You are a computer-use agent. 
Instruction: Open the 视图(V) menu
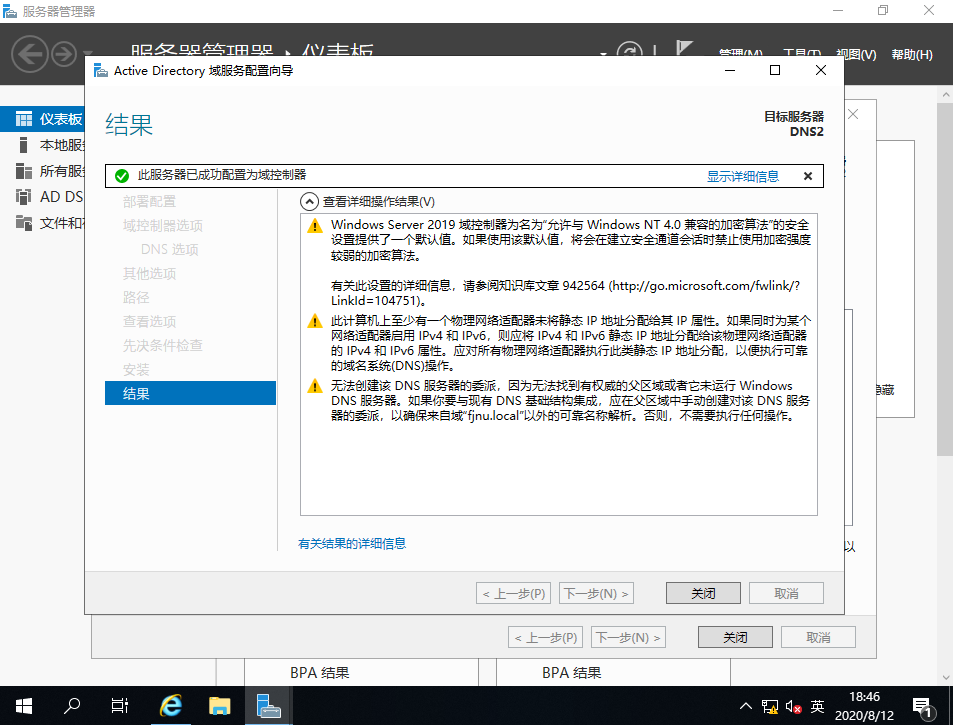[856, 54]
